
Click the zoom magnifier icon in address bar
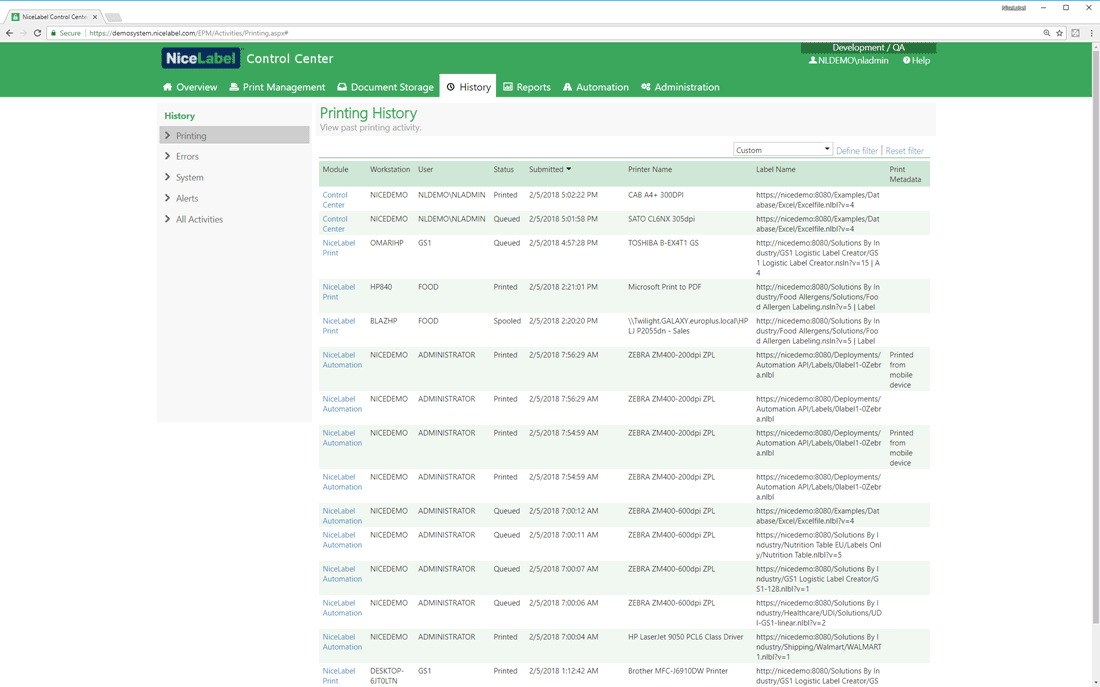1047,33
